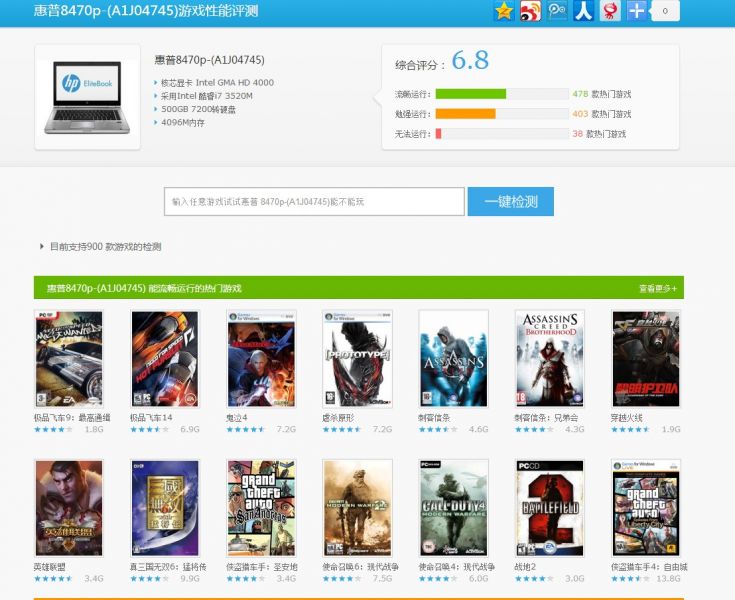Click star rating under 英雄联盟

coord(53,578)
